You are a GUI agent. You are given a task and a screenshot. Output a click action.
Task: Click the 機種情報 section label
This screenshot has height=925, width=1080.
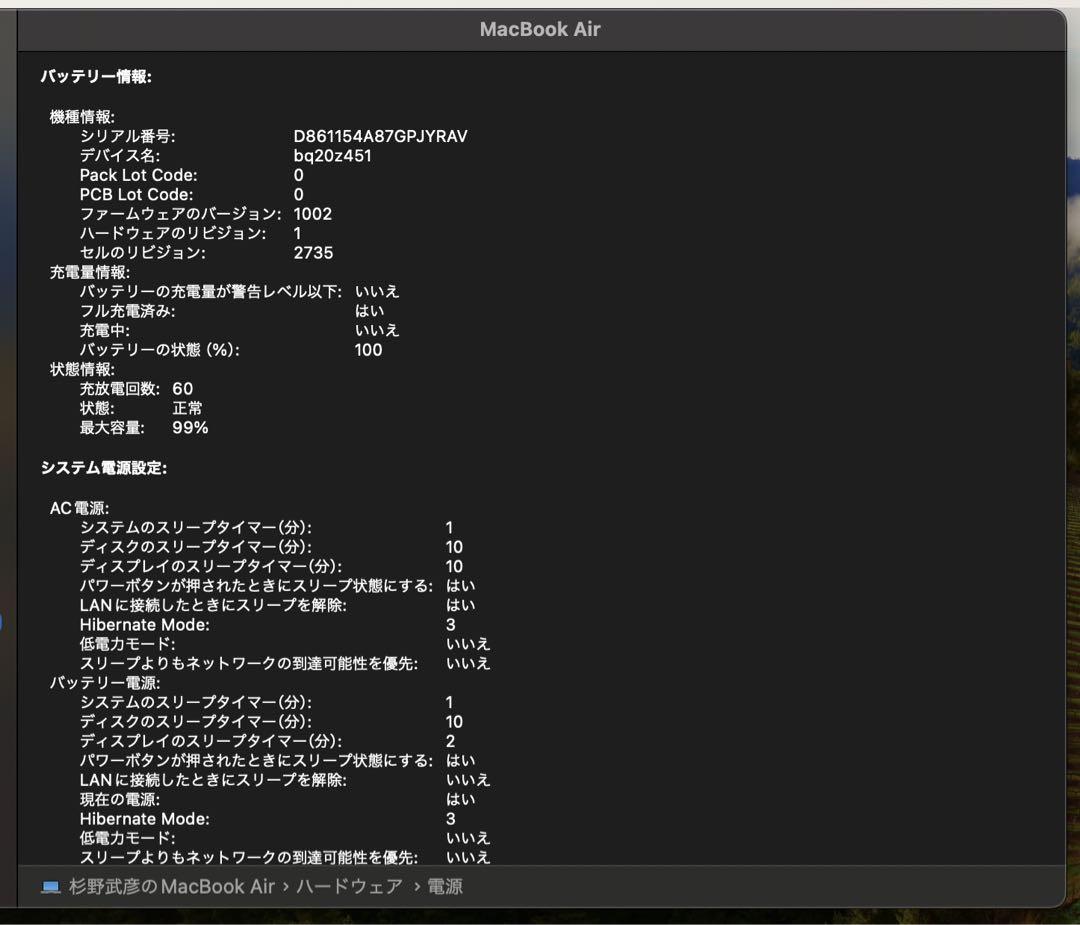[82, 117]
